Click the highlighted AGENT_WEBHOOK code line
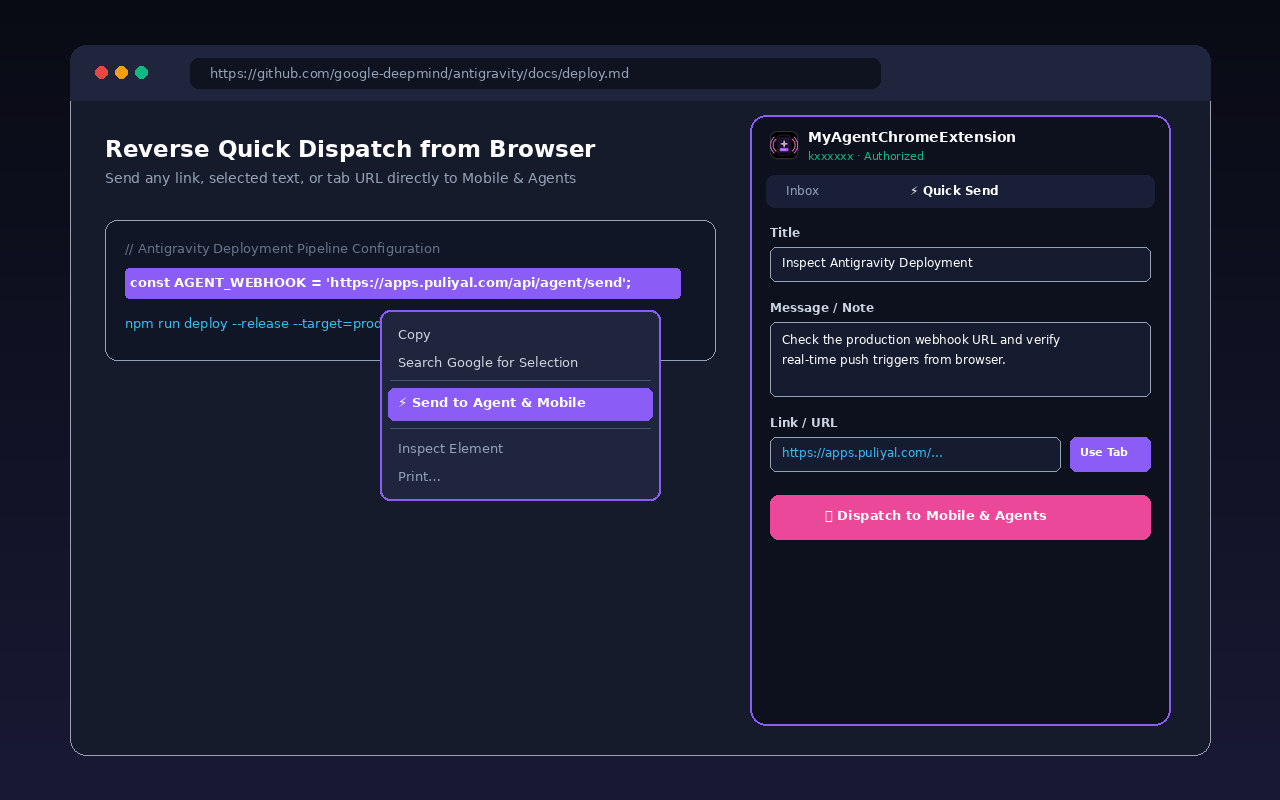This screenshot has width=1280, height=800. [x=403, y=283]
